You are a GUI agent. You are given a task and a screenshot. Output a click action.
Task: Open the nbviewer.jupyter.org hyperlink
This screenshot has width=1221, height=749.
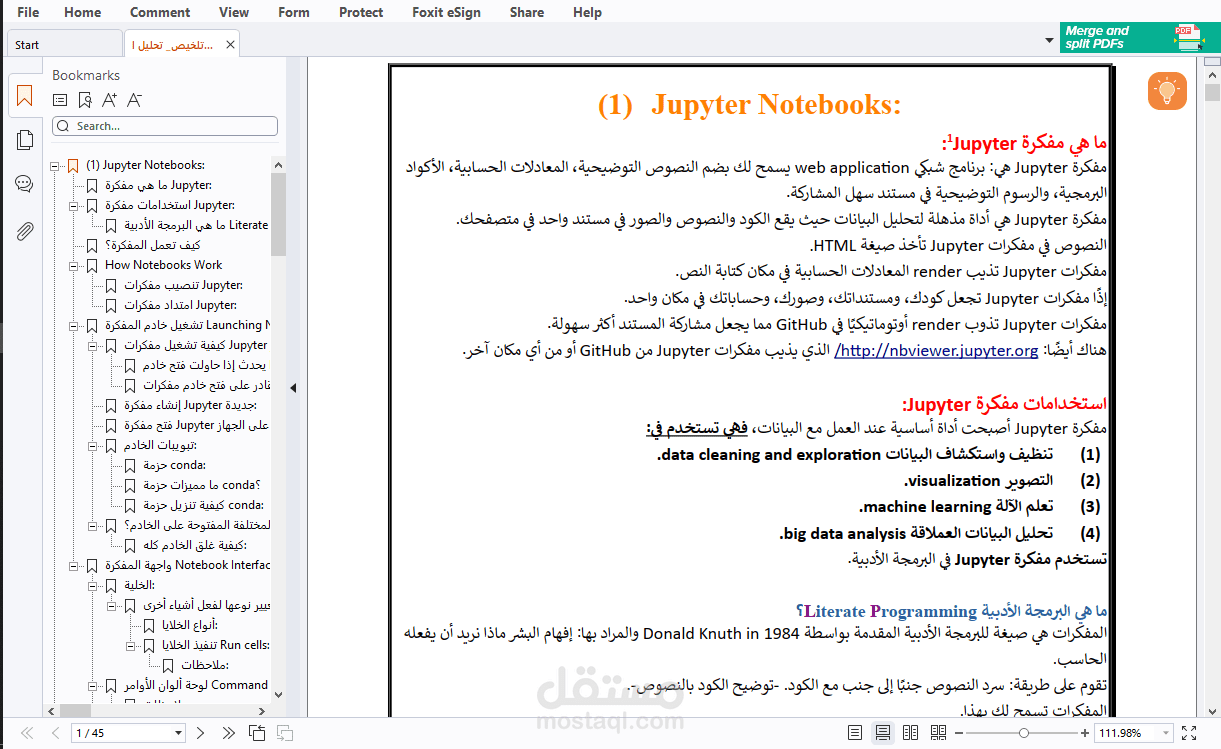tap(936, 351)
